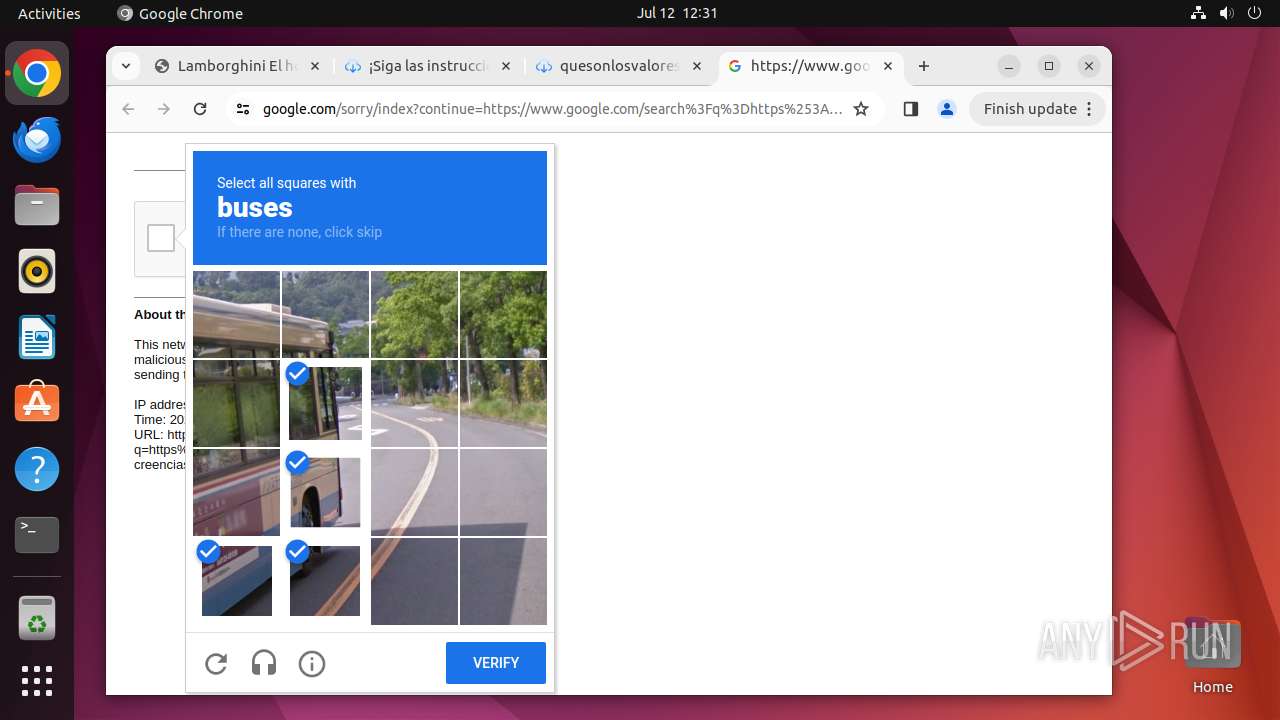Launch the Terminal from the dock

[37, 535]
